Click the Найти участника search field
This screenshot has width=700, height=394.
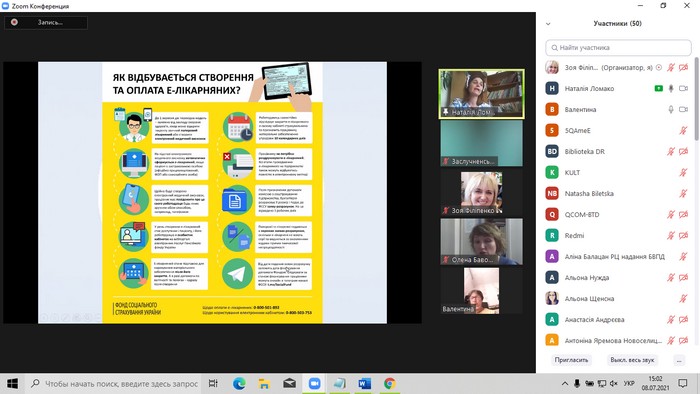[618, 47]
